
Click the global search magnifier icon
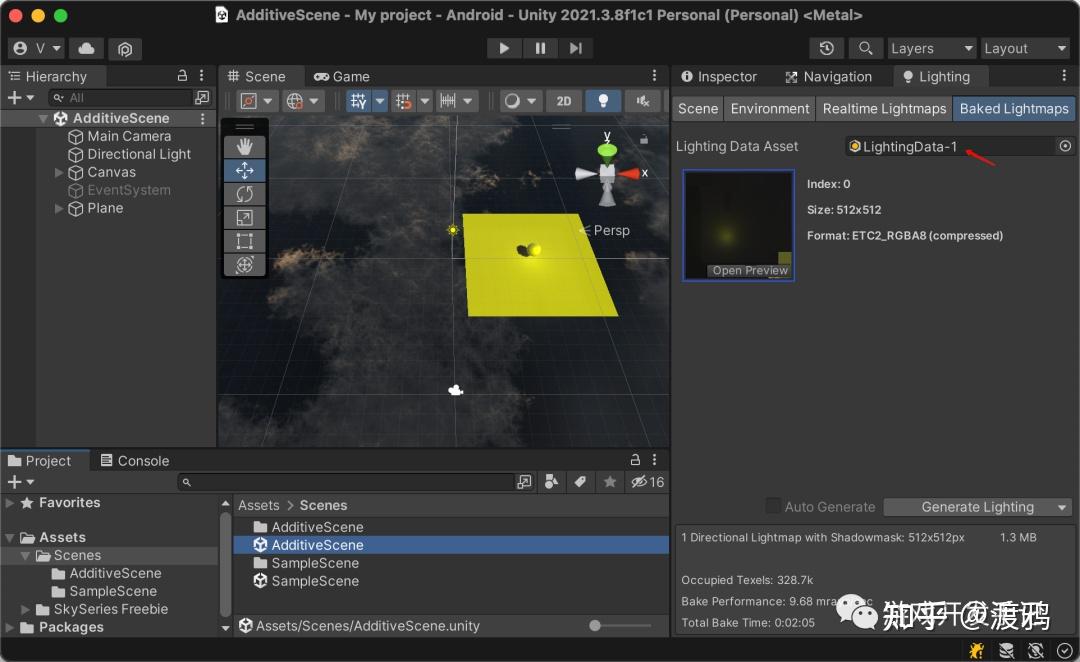coord(865,48)
